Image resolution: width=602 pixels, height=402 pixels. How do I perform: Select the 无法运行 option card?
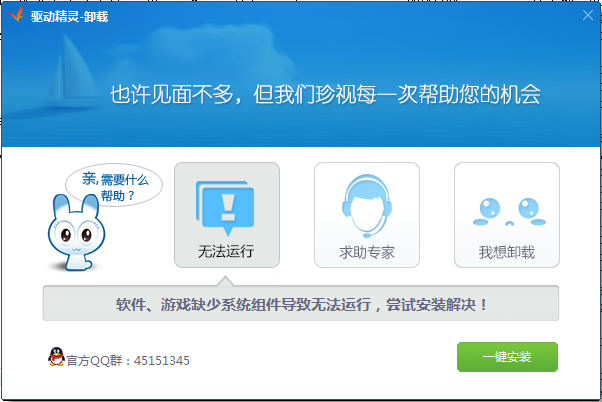(227, 215)
